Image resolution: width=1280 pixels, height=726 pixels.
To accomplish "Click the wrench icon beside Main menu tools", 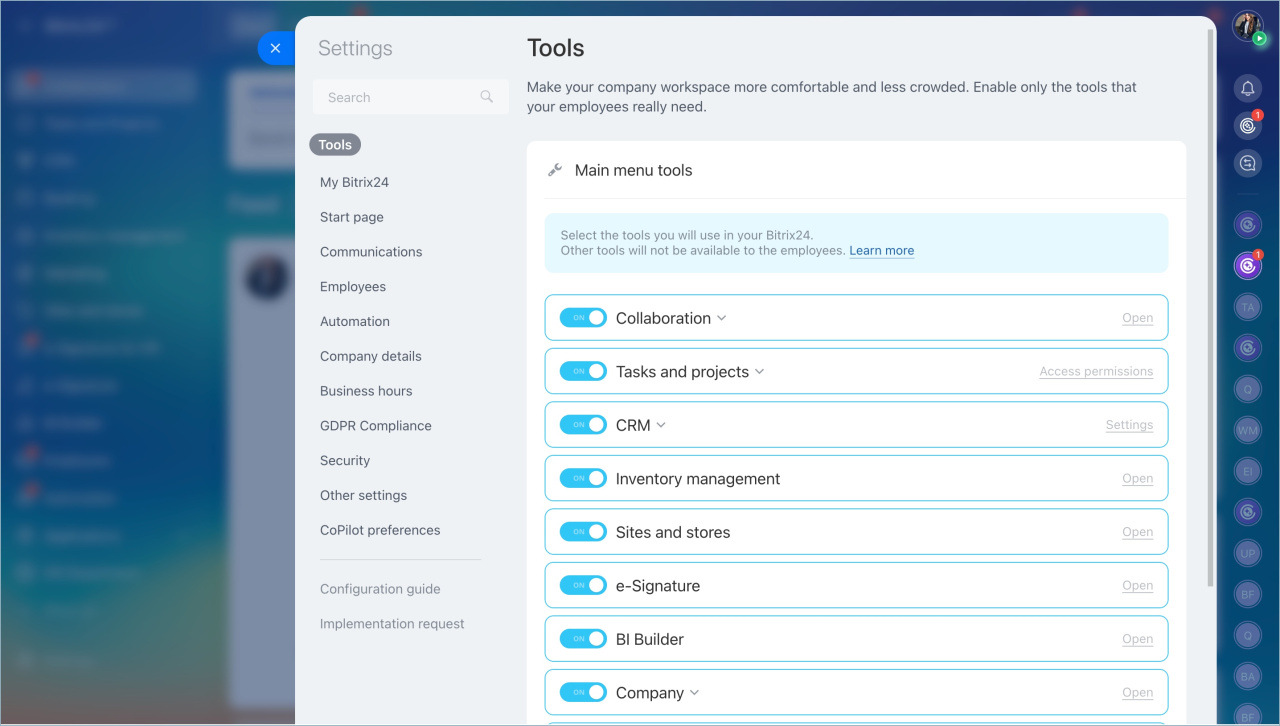I will point(555,171).
